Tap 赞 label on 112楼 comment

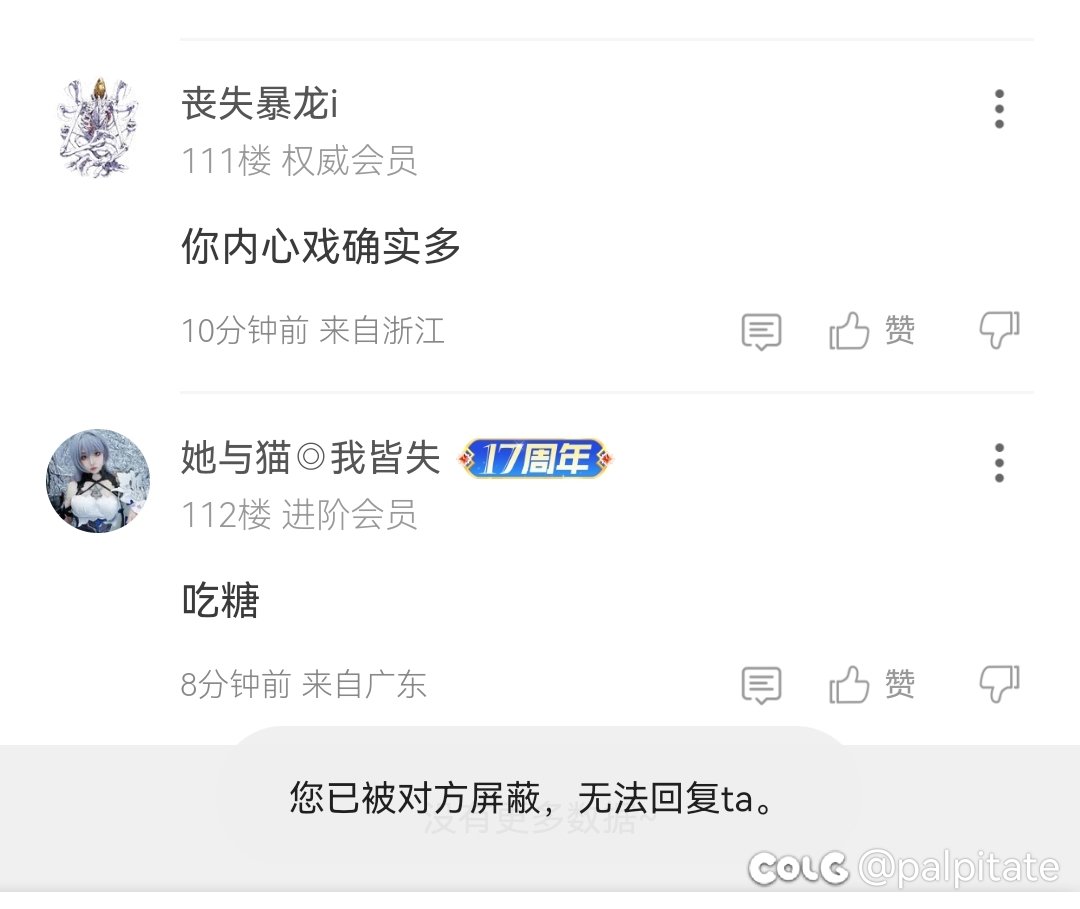[900, 685]
